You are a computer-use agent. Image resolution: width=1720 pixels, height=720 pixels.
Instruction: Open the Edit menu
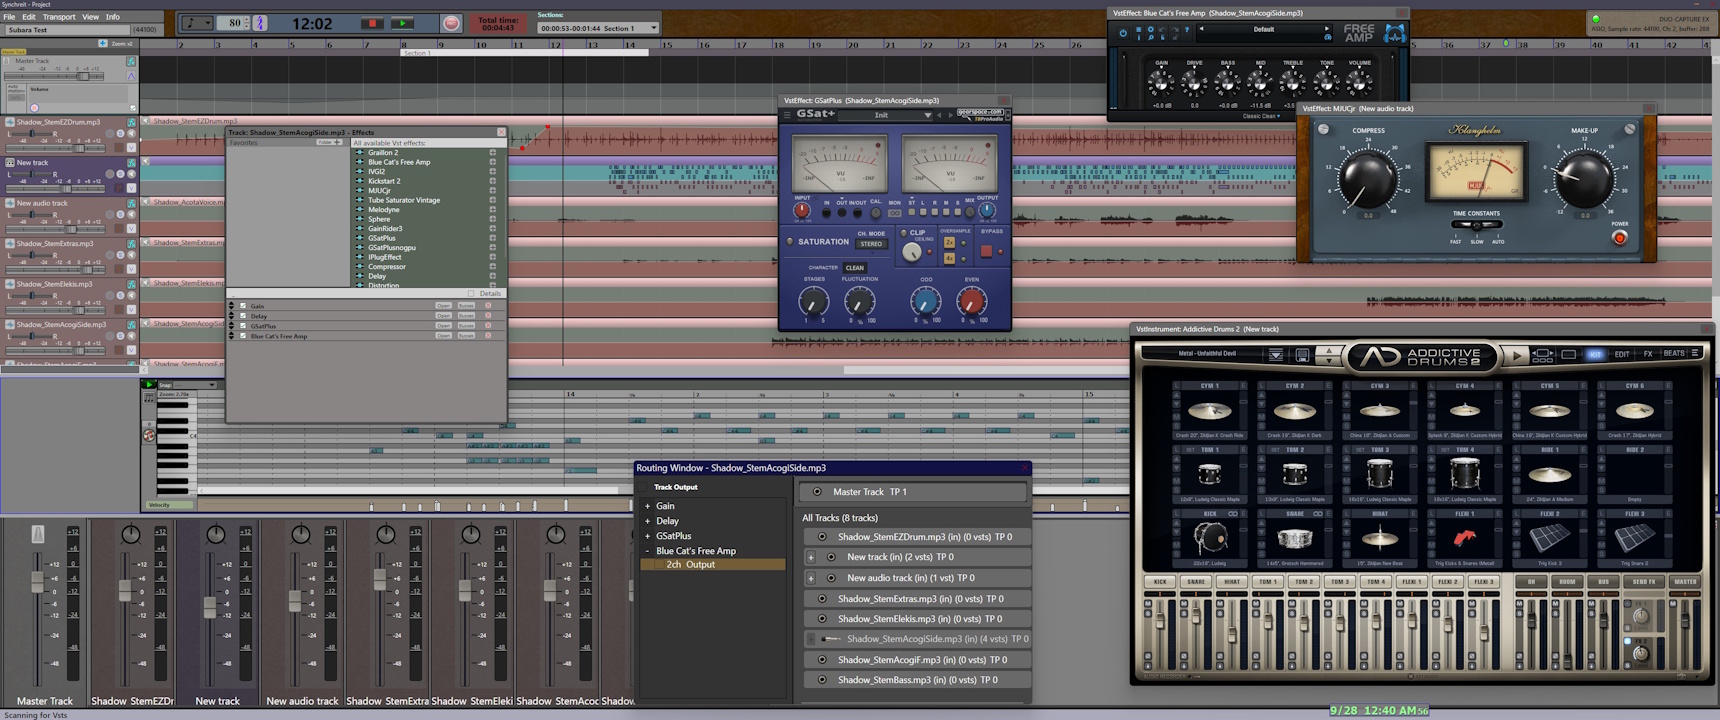click(29, 17)
